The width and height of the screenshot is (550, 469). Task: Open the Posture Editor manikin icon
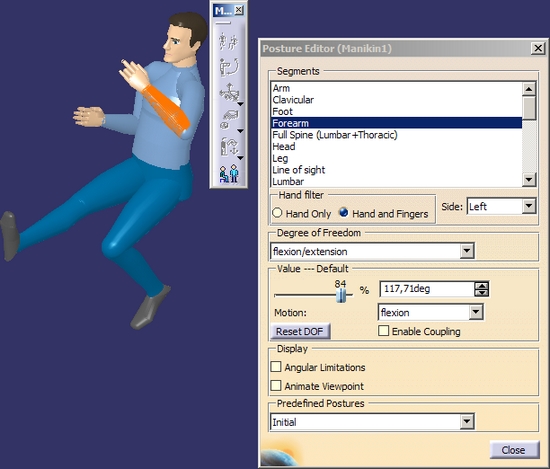[x=229, y=41]
